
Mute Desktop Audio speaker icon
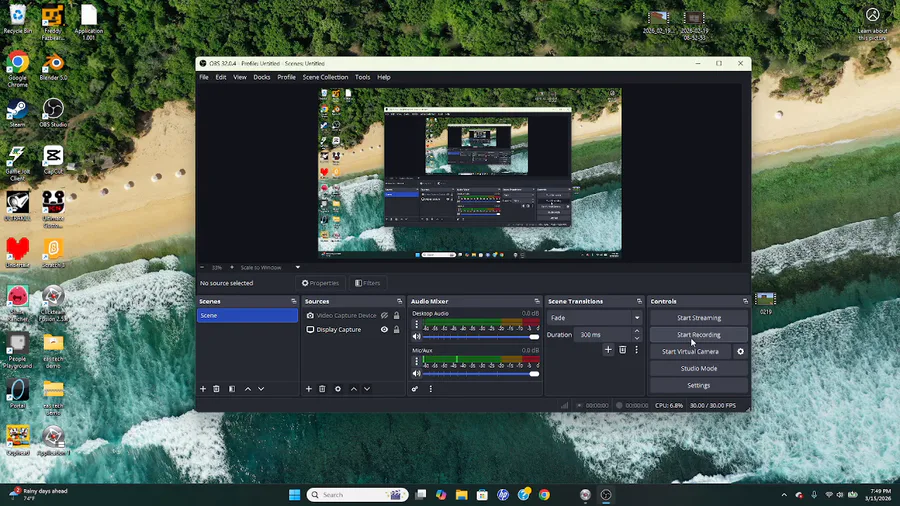click(x=417, y=337)
